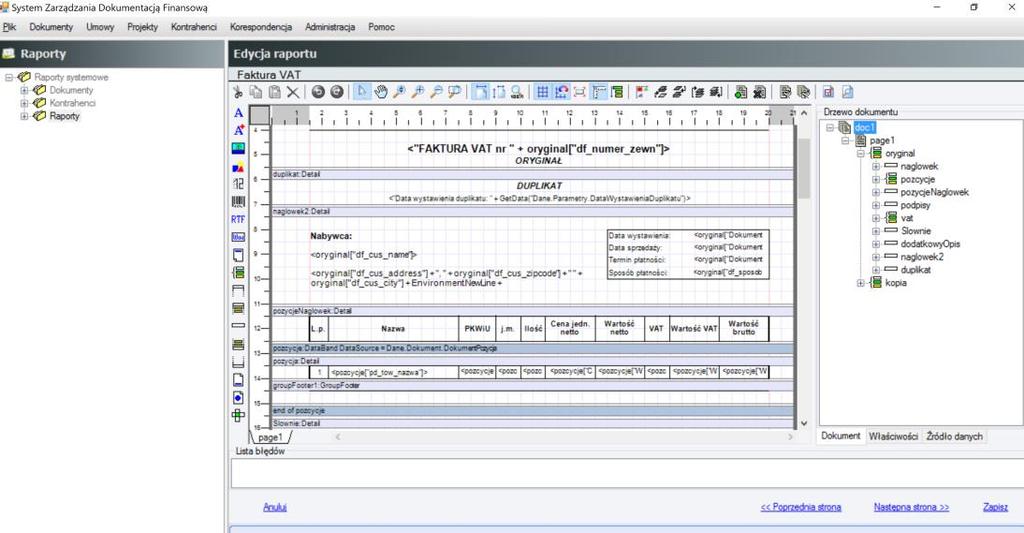This screenshot has height=533, width=1024.
Task: Expand the Raporty folder node
Action: pos(24,116)
